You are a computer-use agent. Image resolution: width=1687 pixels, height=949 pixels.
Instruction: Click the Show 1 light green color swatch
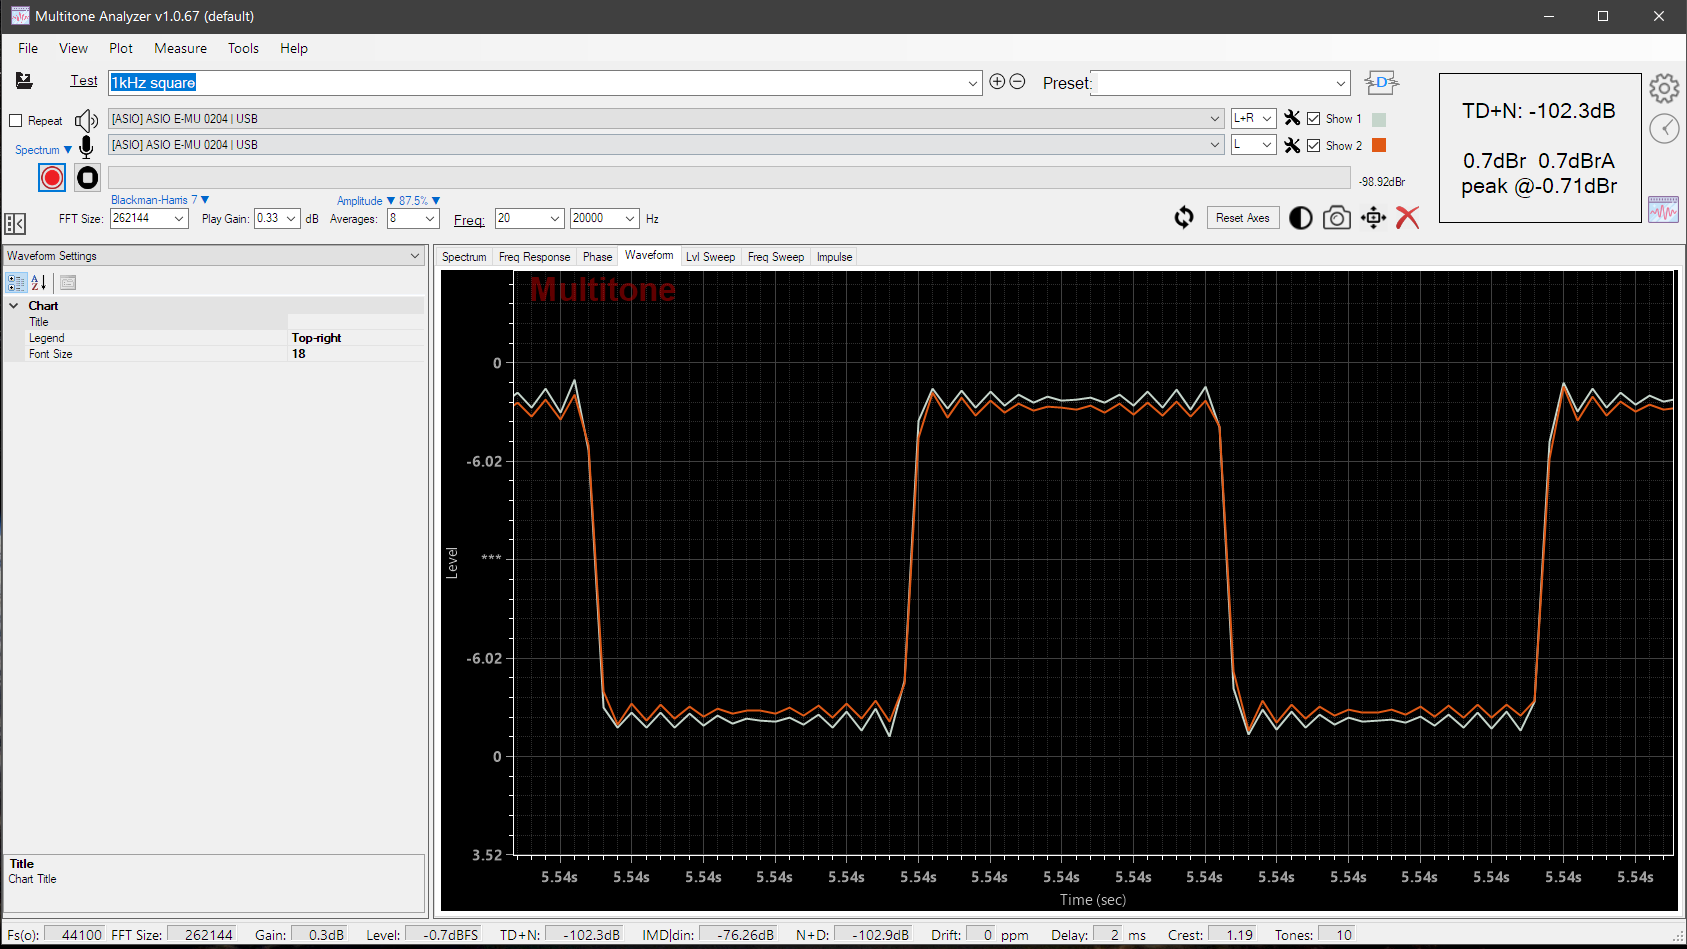click(1379, 119)
